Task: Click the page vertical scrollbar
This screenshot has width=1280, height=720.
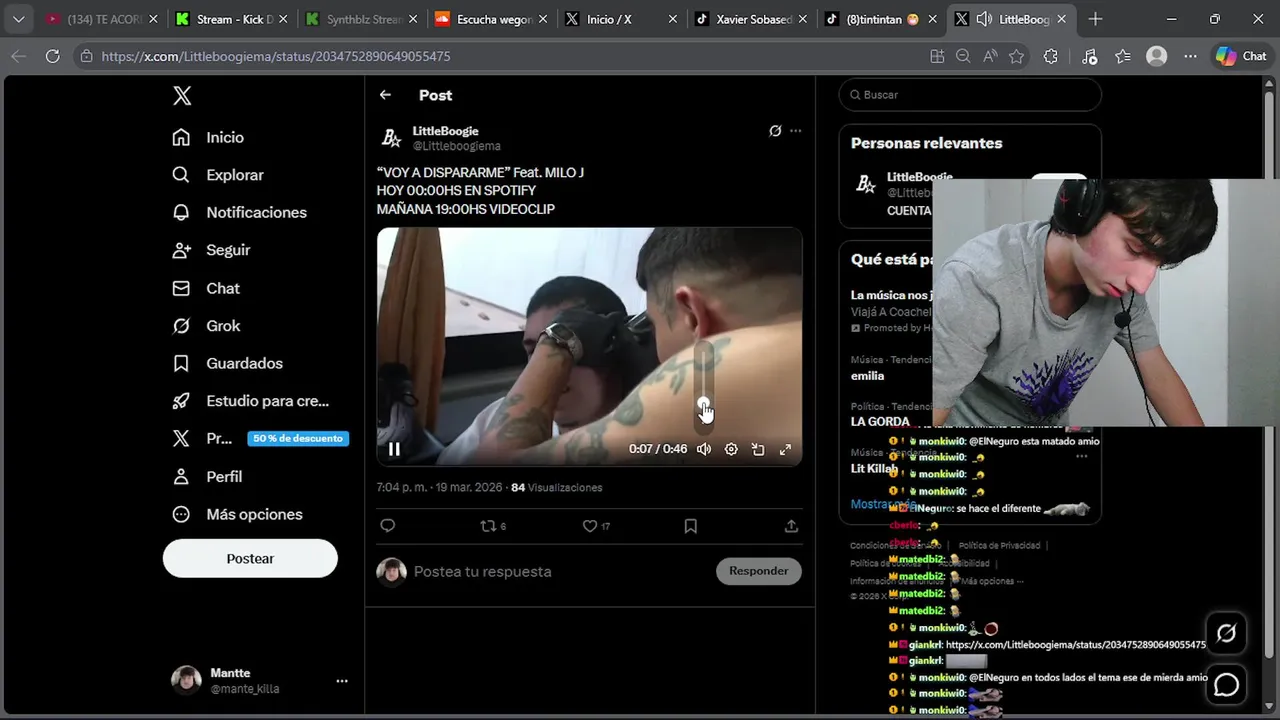Action: click(1270, 375)
